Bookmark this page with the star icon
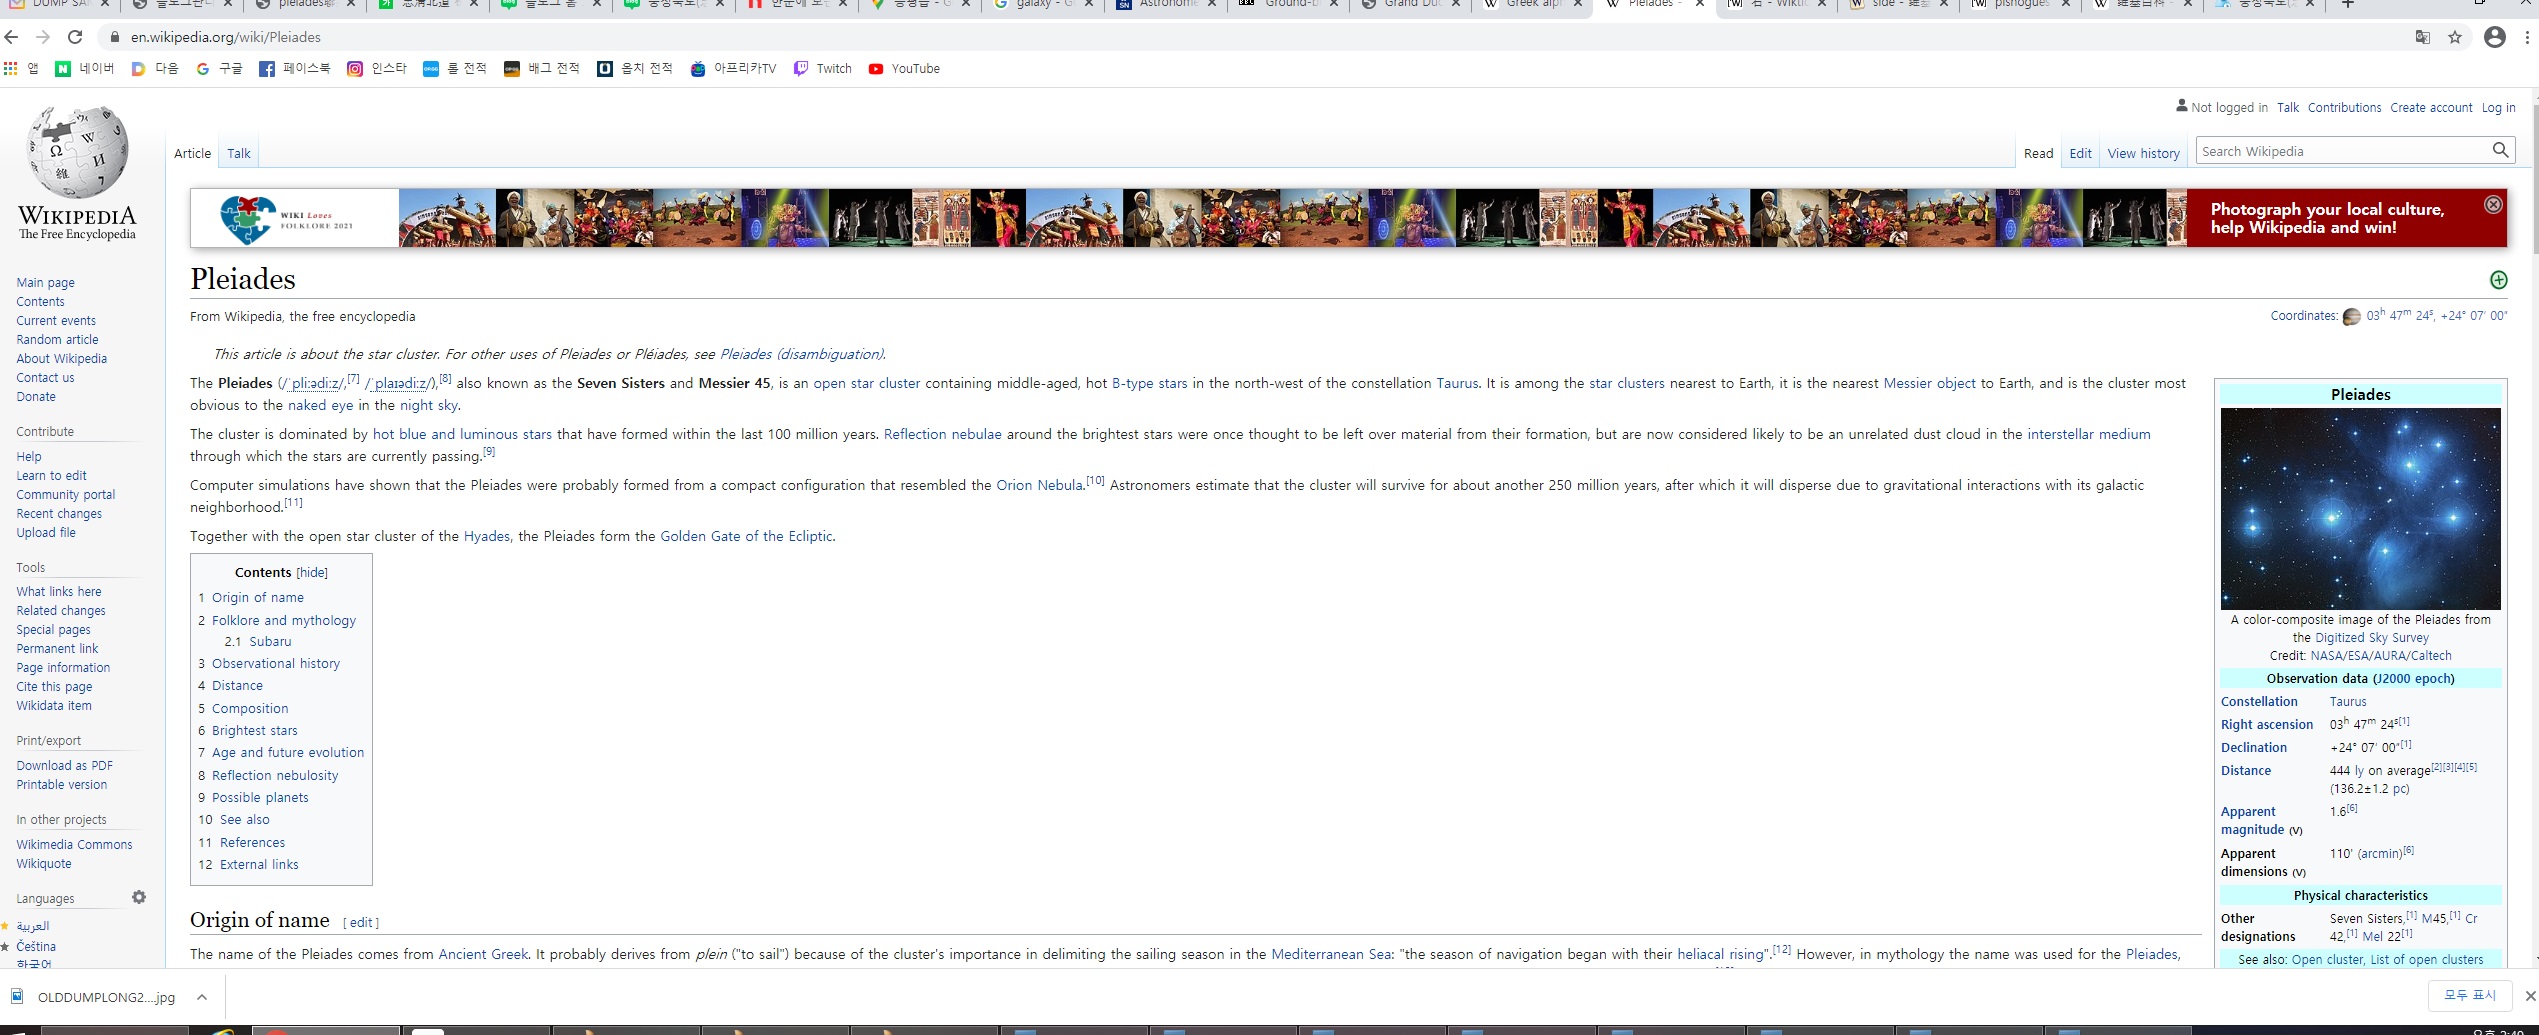The width and height of the screenshot is (2539, 1035). [x=2454, y=37]
